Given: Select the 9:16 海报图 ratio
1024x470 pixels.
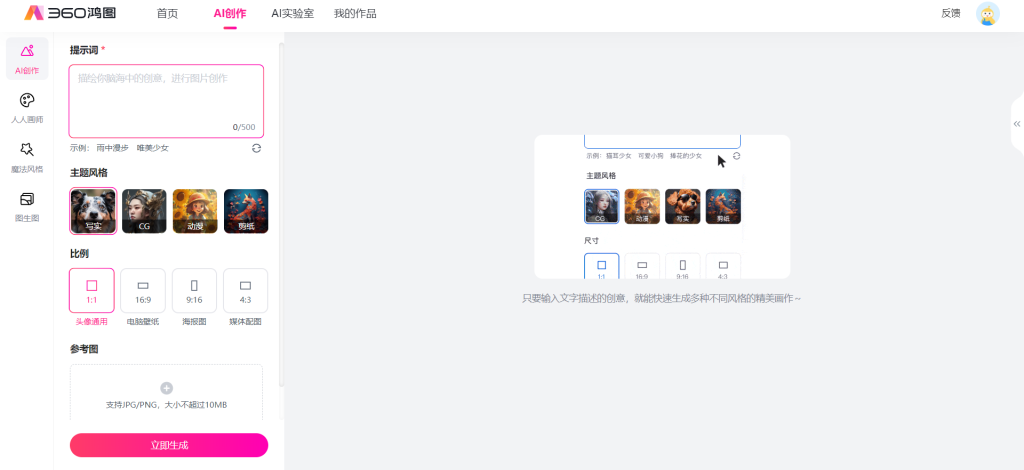Looking at the screenshot, I should pos(194,291).
